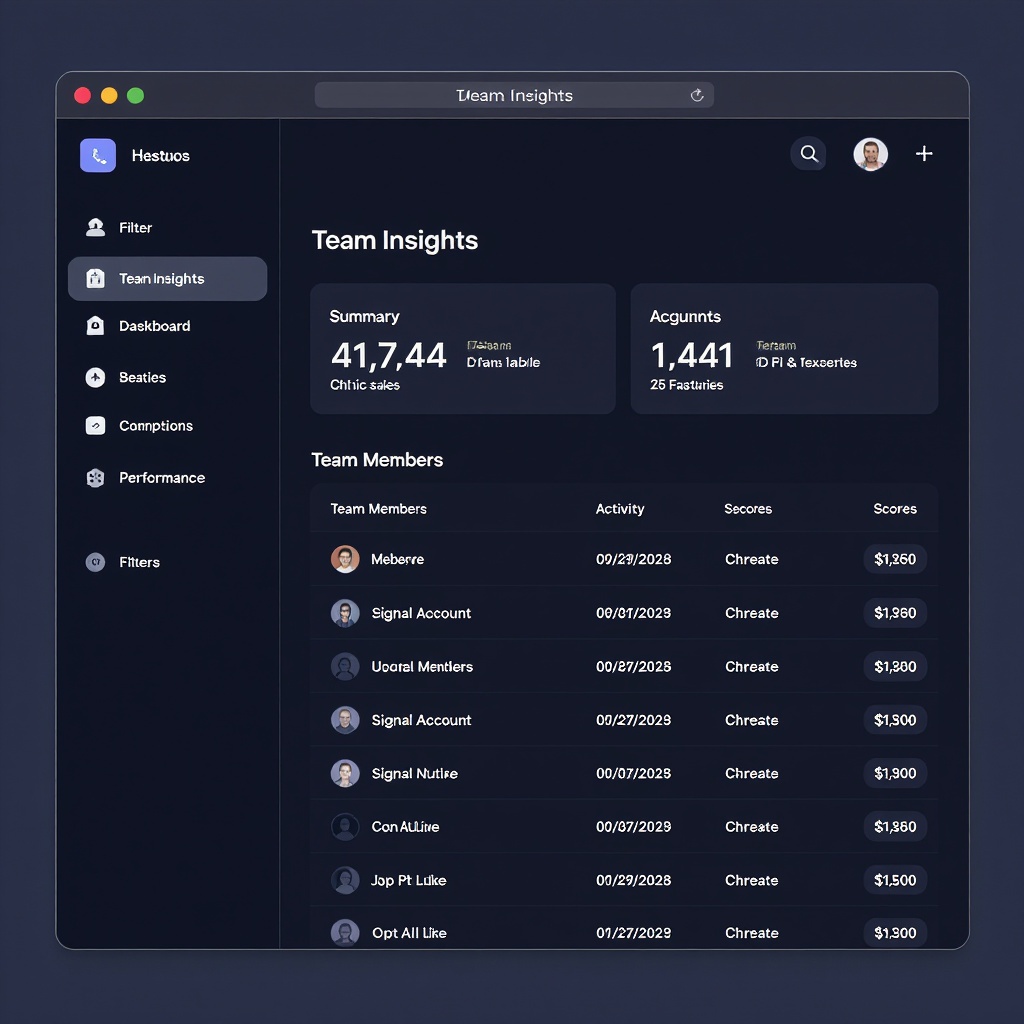Open the Mebenre member row name
1024x1024 pixels.
pos(398,559)
